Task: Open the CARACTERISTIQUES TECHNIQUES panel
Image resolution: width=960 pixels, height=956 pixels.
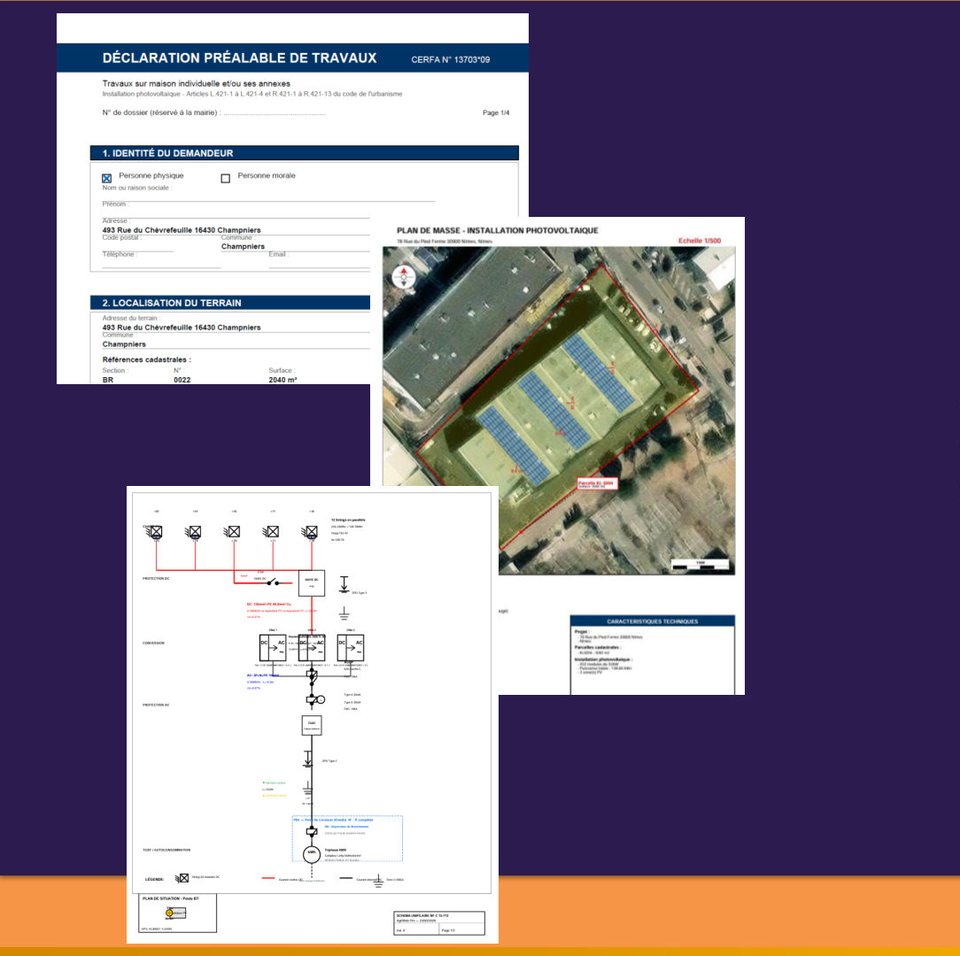Action: click(x=653, y=620)
